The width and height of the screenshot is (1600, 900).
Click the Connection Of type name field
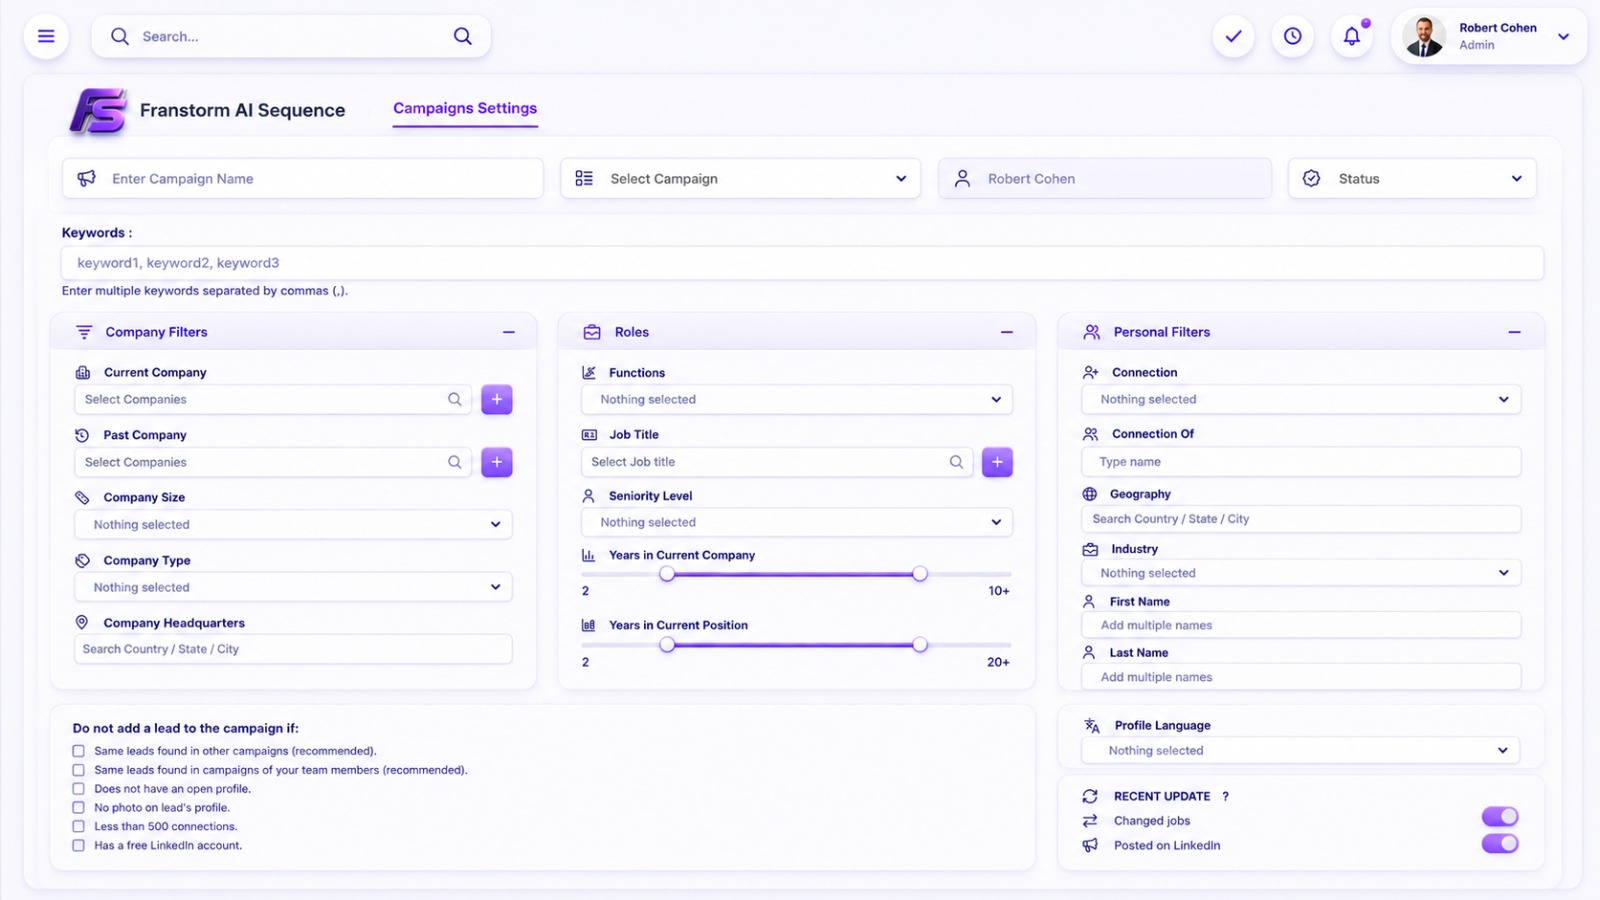pos(1301,462)
